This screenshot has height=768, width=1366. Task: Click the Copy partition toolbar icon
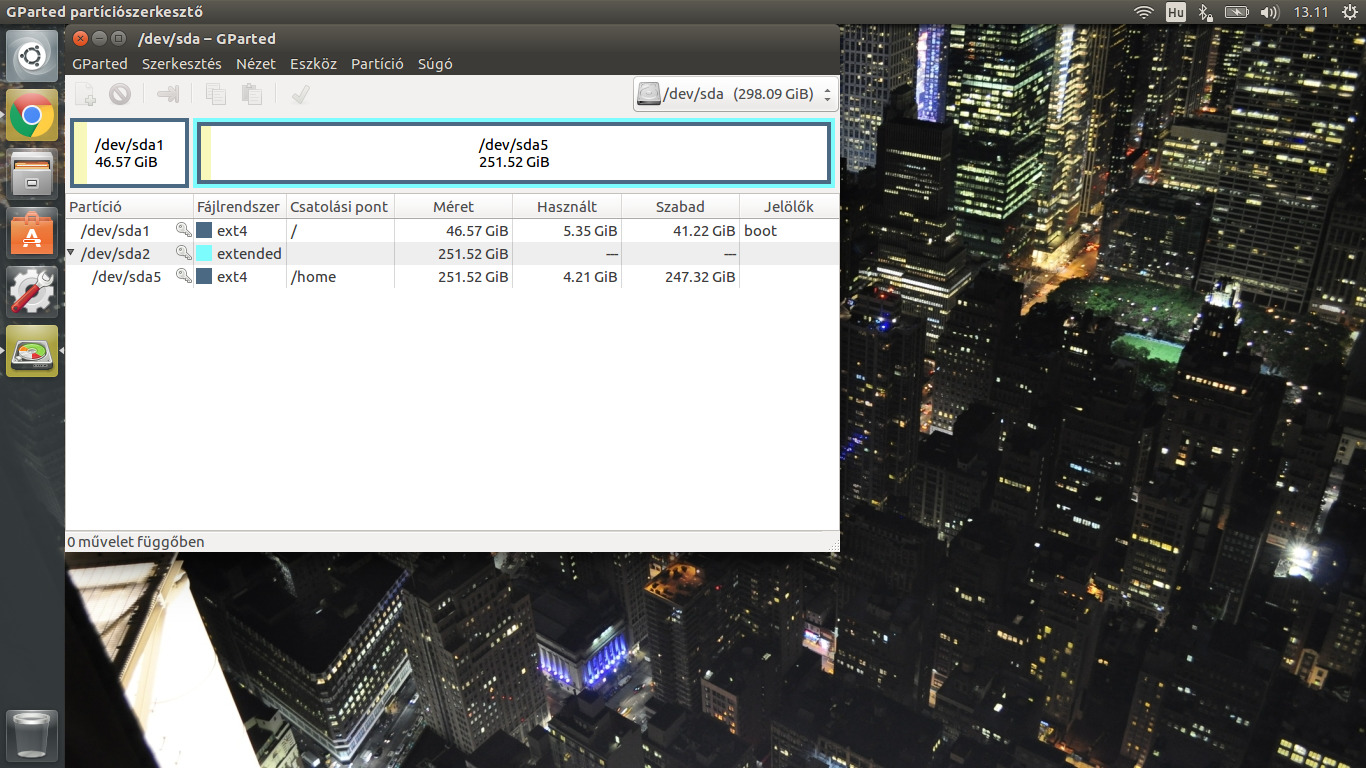tap(215, 94)
